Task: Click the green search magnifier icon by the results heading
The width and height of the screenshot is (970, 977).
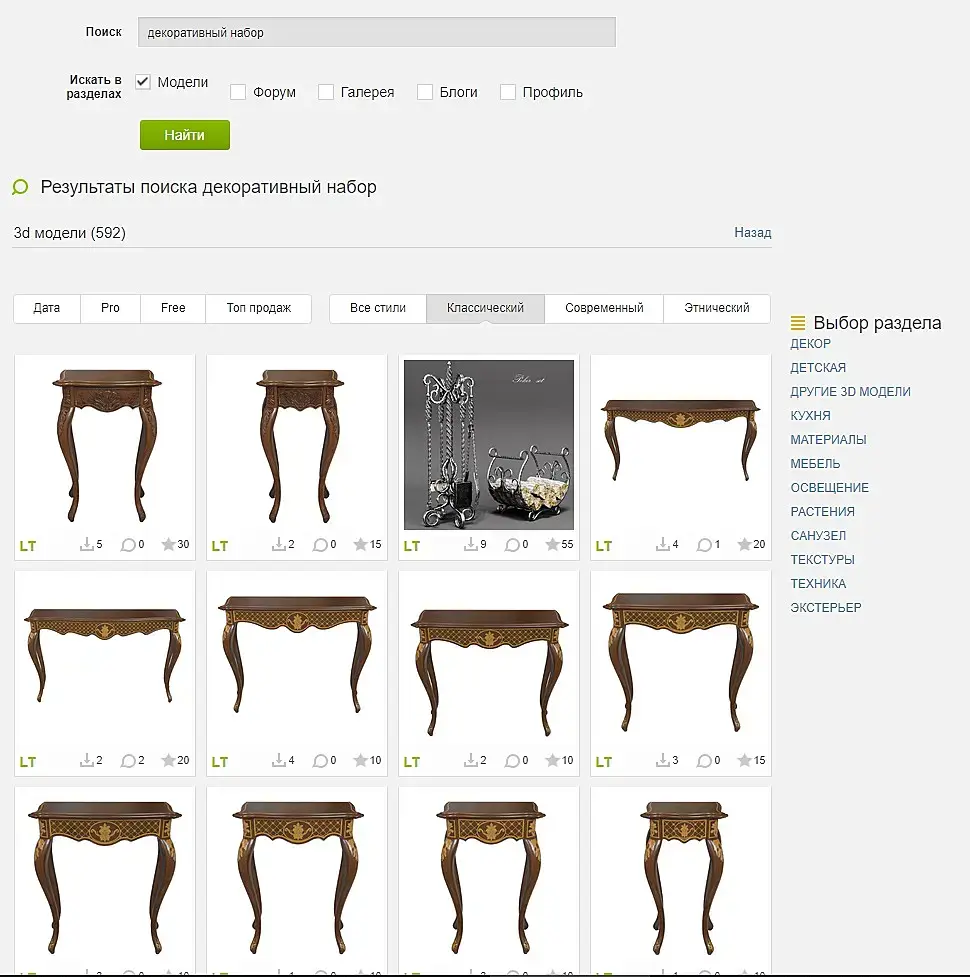Action: click(20, 187)
